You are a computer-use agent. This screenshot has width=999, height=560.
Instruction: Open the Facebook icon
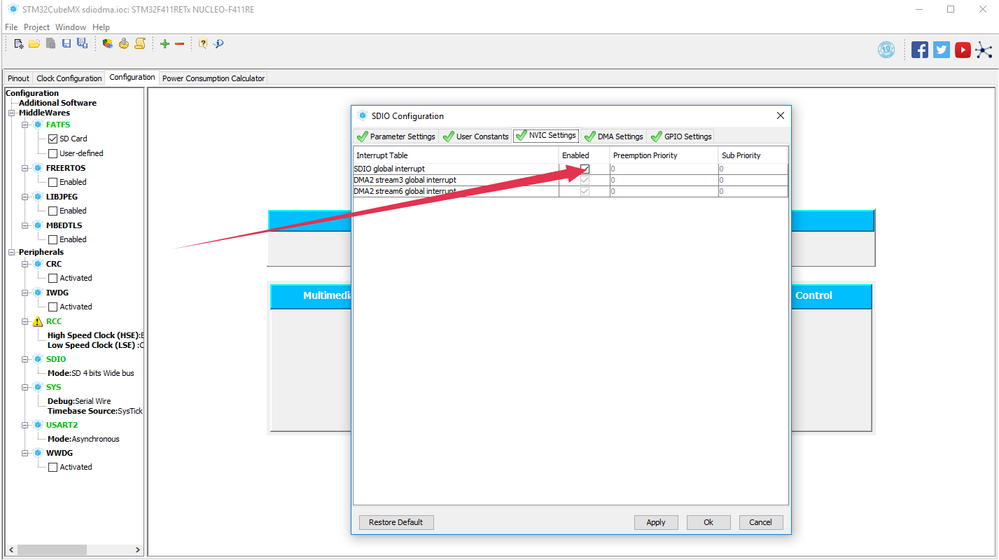(919, 50)
